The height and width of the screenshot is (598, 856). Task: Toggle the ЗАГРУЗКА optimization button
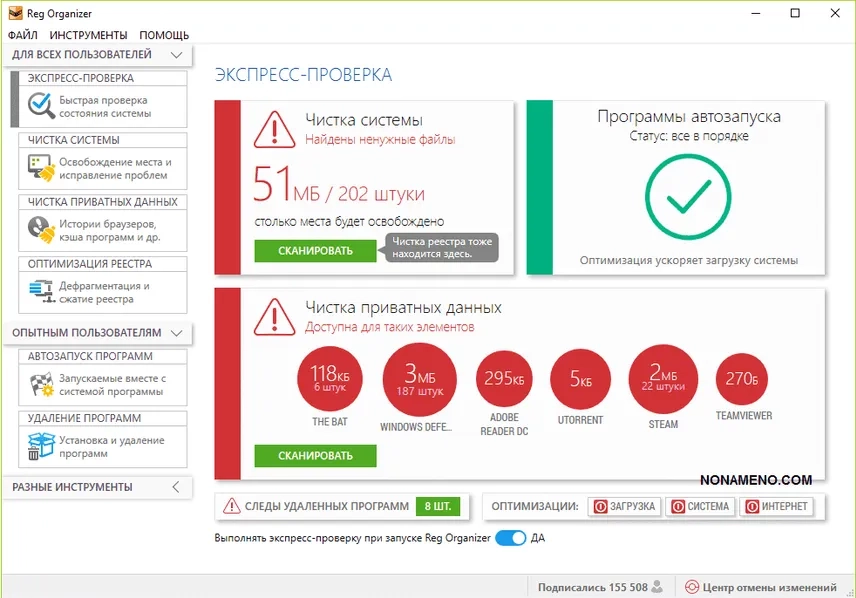point(624,507)
